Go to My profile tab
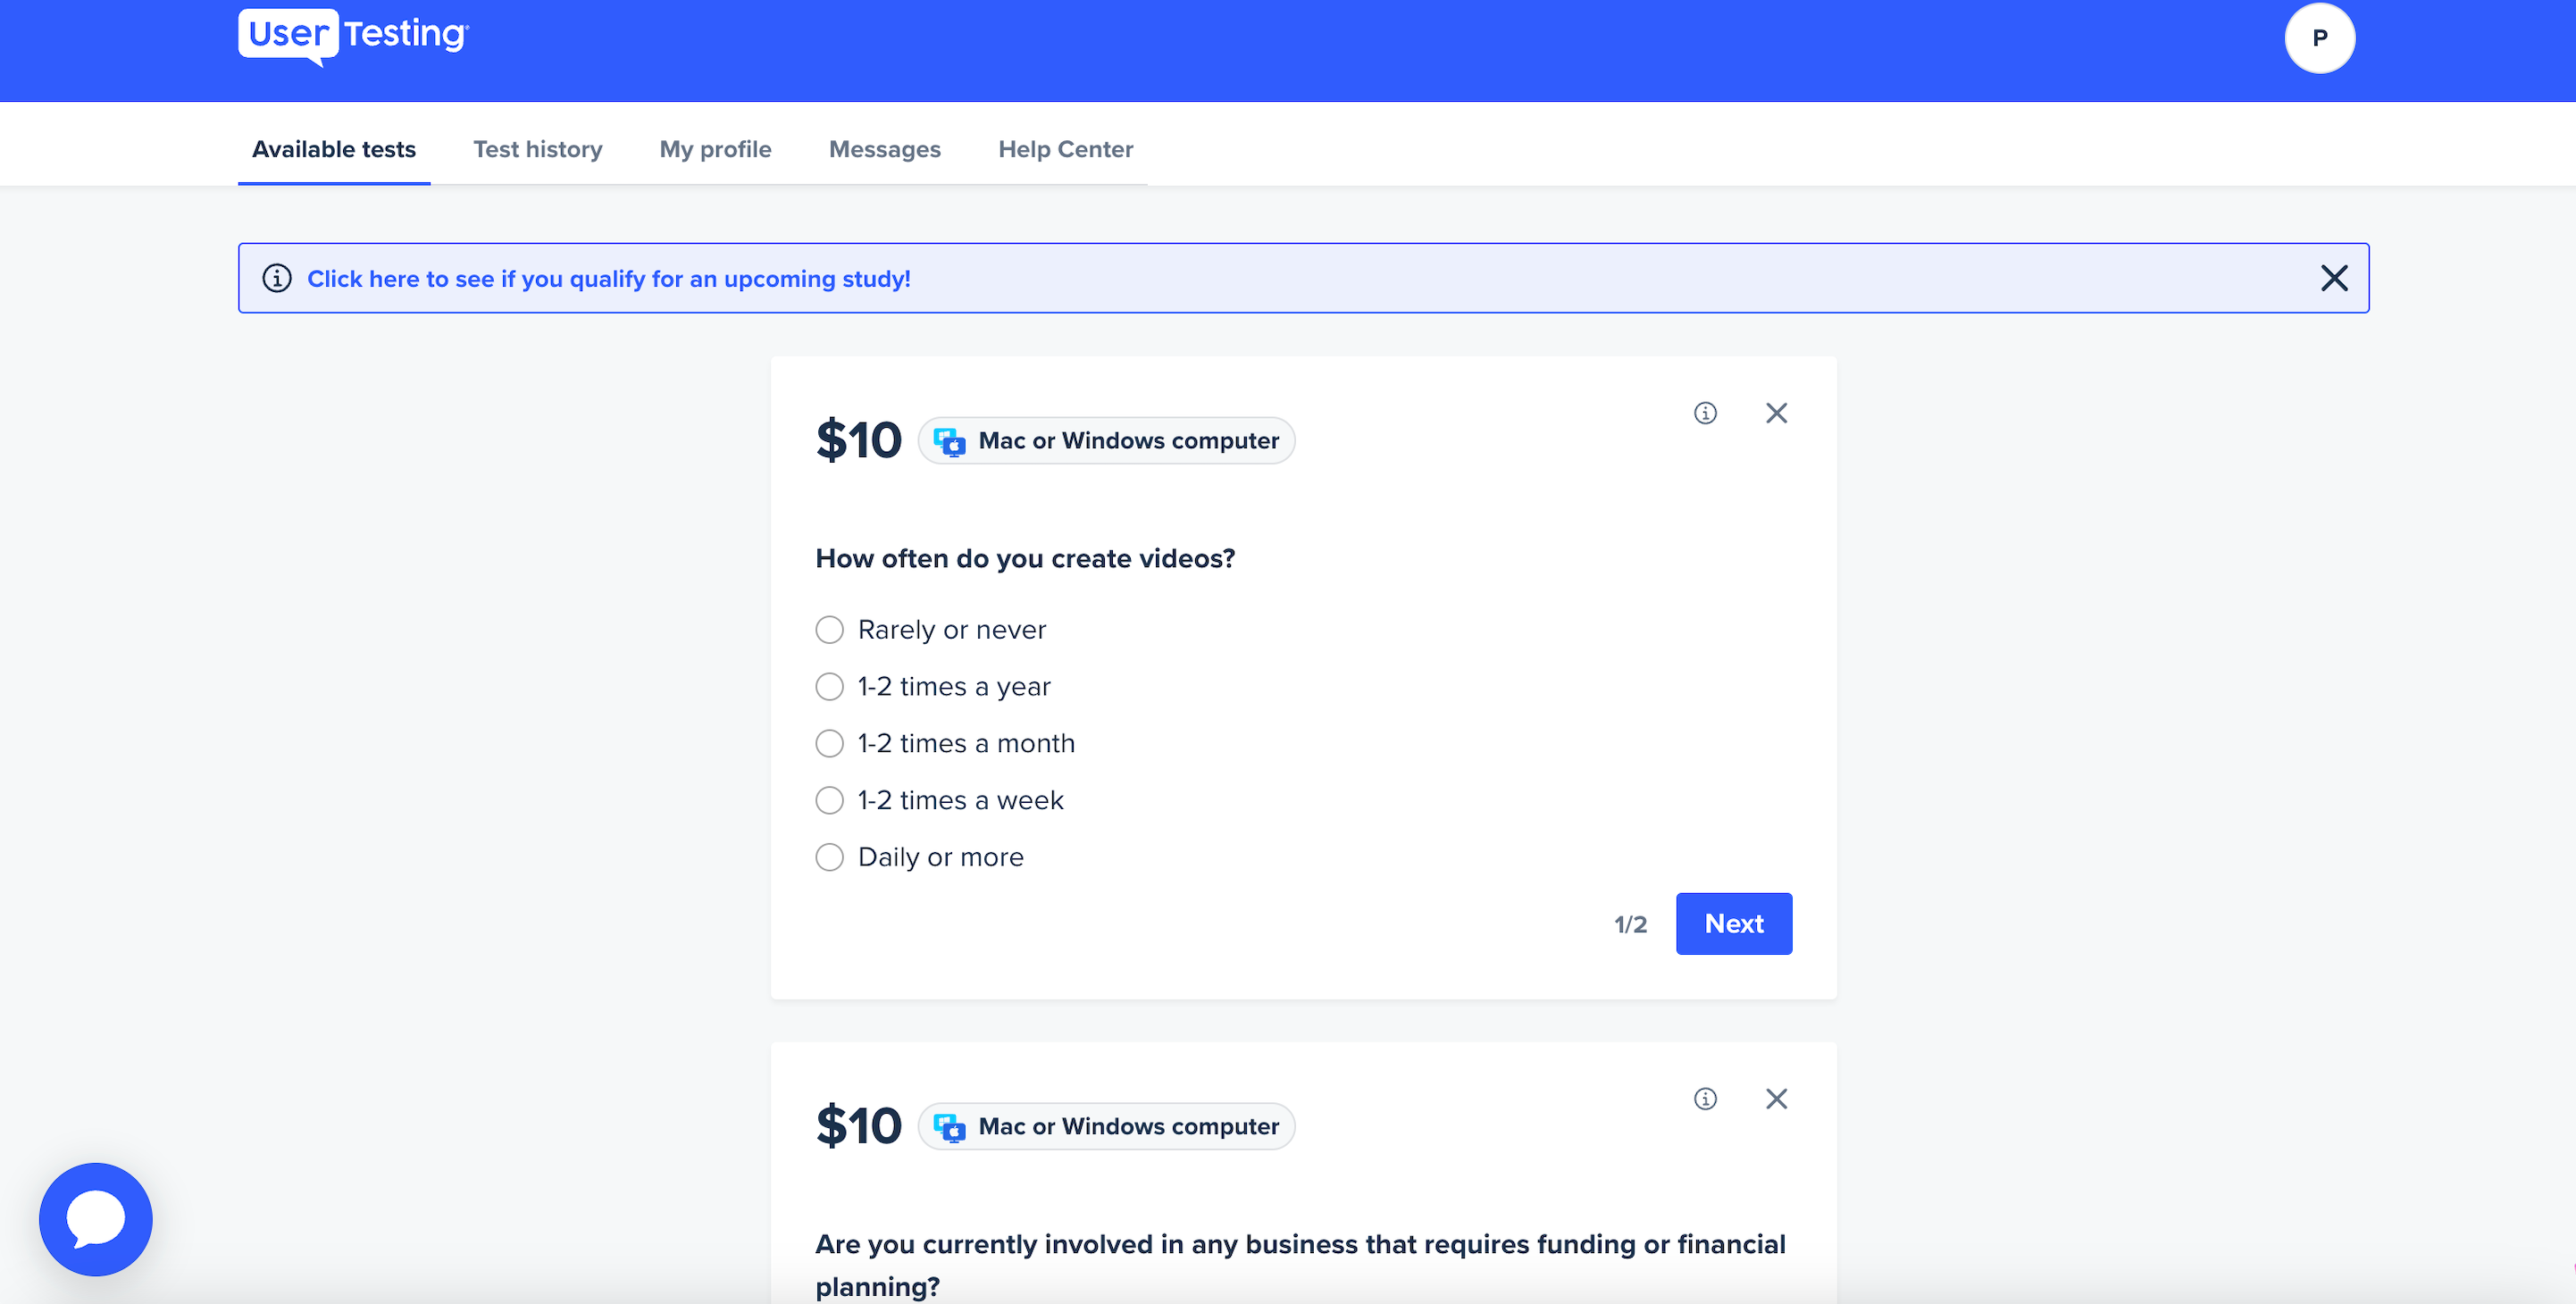This screenshot has width=2576, height=1304. pos(715,149)
